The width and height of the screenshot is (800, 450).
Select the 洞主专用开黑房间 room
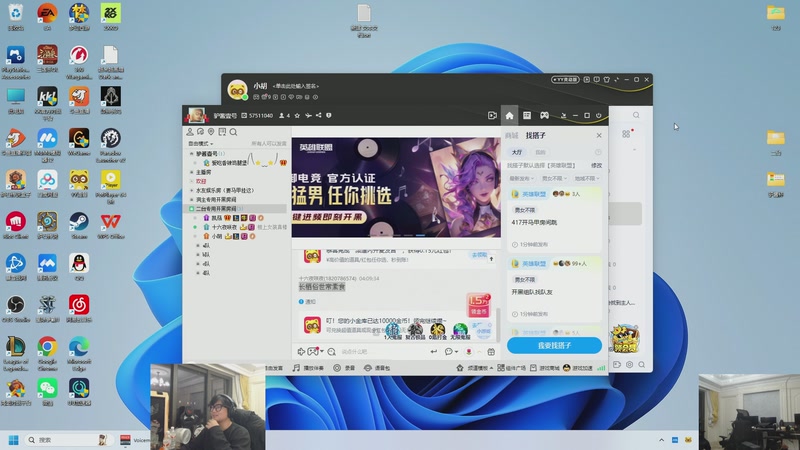[x=216, y=199]
